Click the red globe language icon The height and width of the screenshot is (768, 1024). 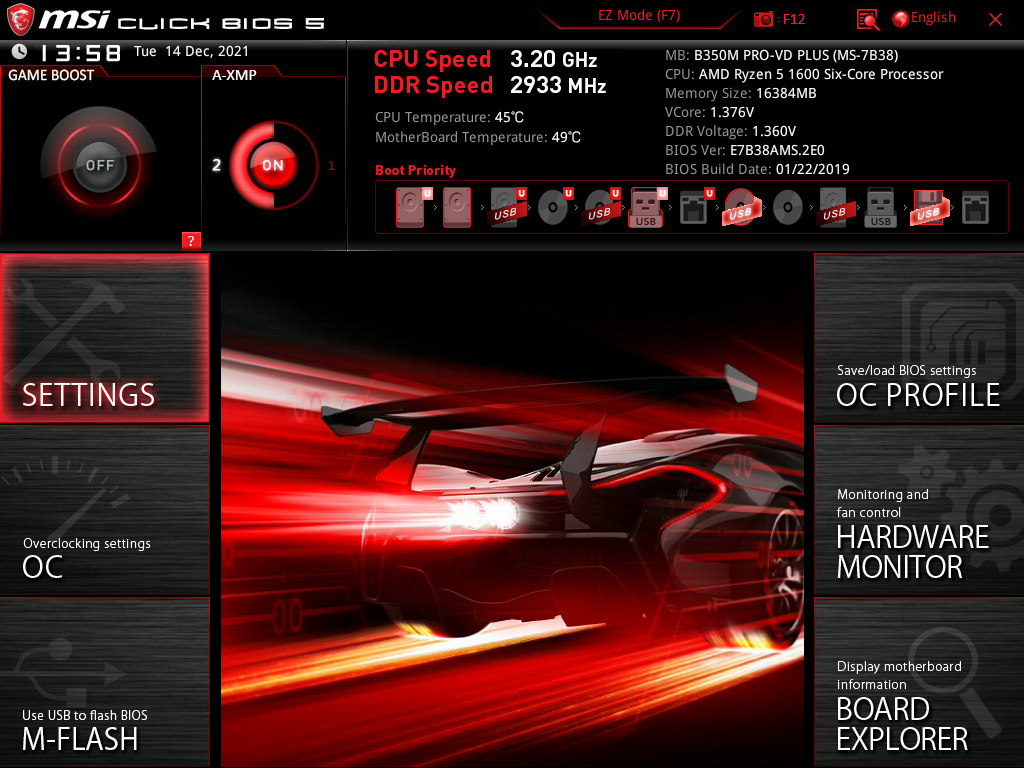(x=901, y=19)
